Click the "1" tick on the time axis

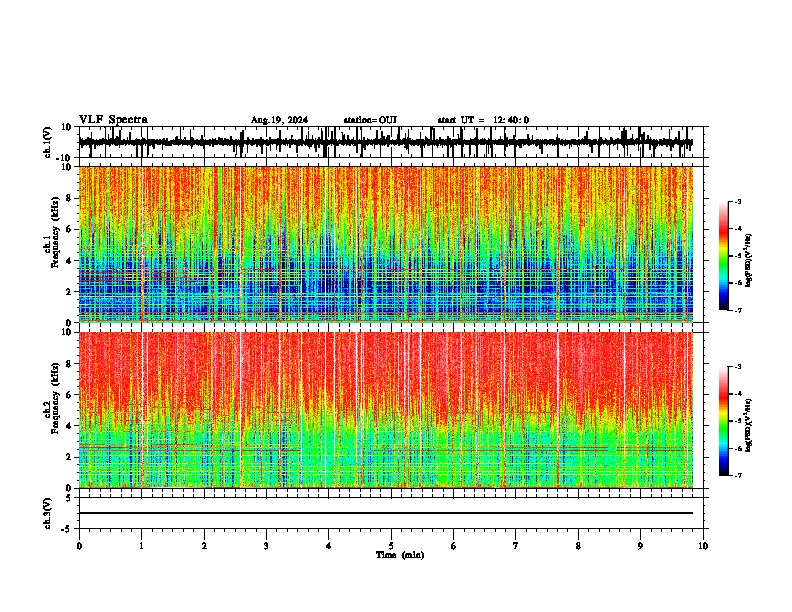pyautogui.click(x=141, y=546)
